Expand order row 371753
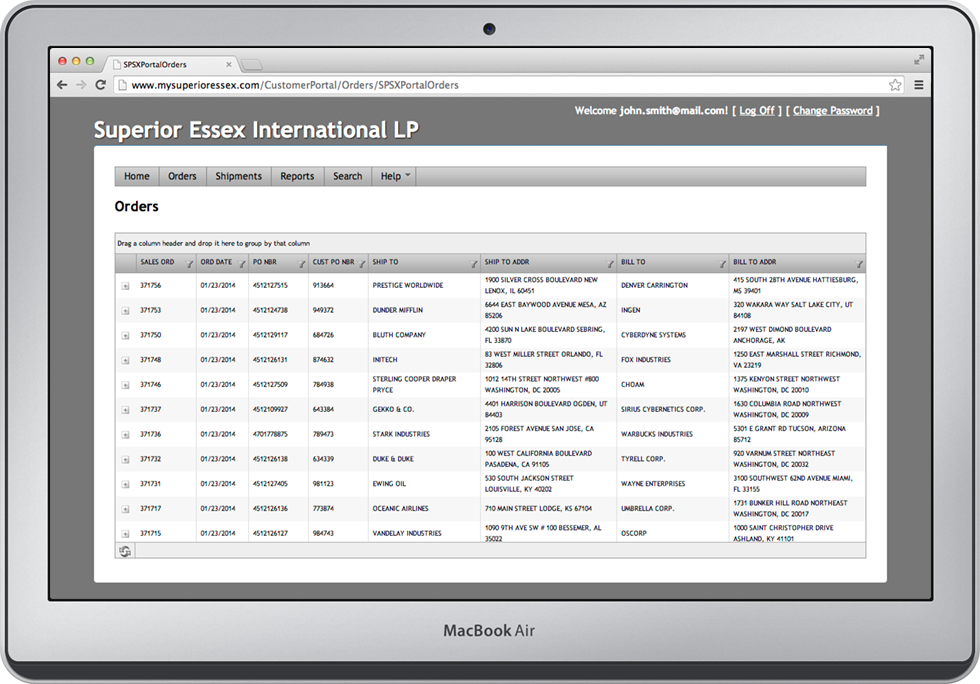Viewport: 980px width, 684px height. 126,311
